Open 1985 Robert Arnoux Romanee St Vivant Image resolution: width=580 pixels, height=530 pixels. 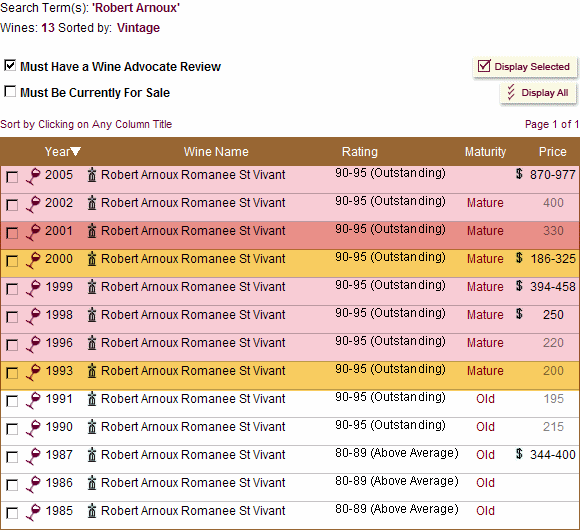click(x=193, y=511)
